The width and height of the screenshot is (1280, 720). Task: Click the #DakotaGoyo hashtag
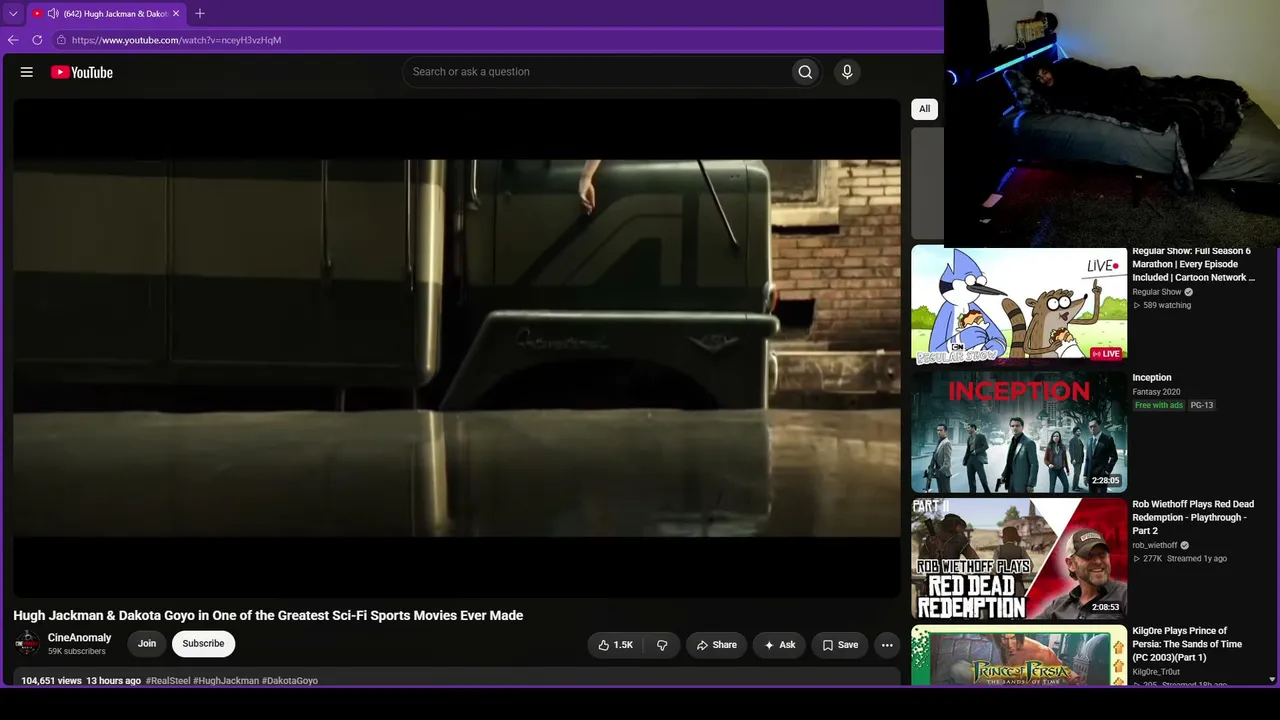pos(290,681)
